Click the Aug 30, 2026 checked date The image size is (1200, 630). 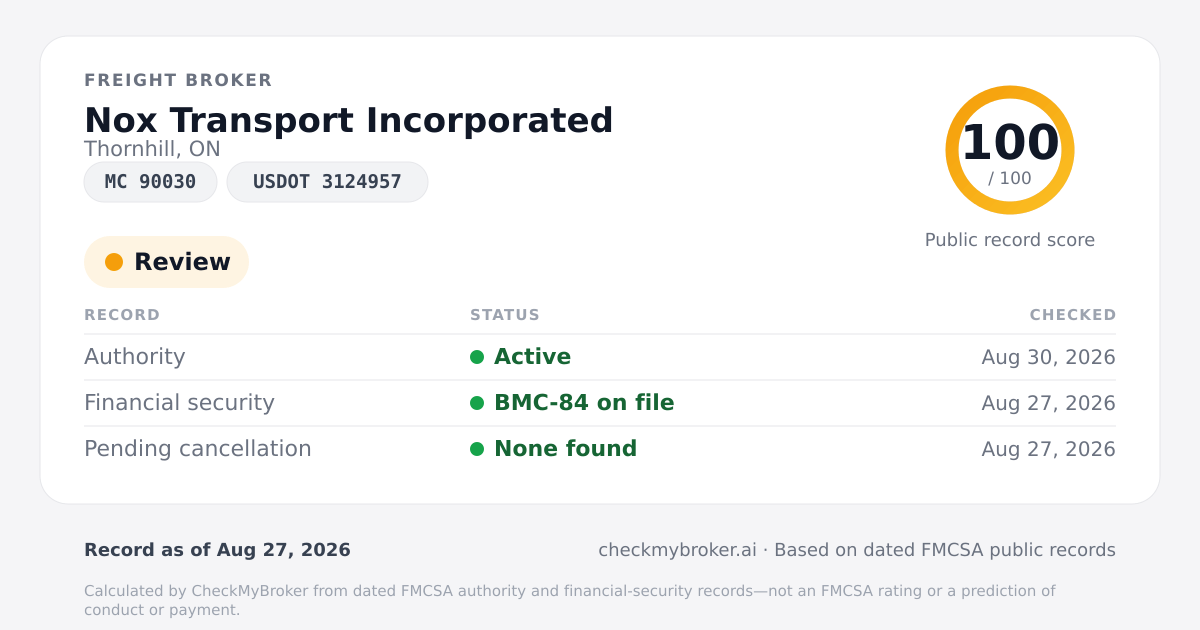1049,357
